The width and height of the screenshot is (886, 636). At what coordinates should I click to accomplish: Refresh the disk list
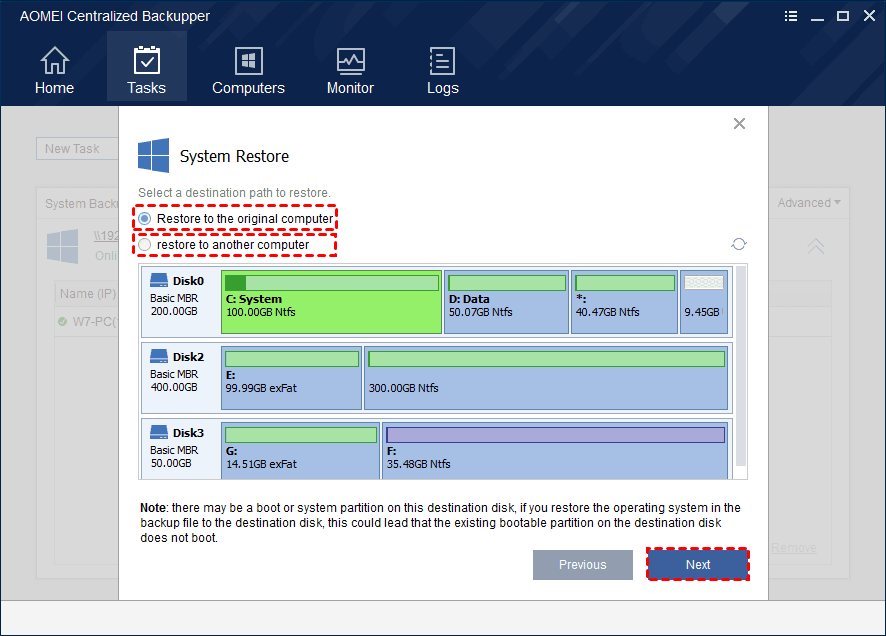pyautogui.click(x=739, y=244)
